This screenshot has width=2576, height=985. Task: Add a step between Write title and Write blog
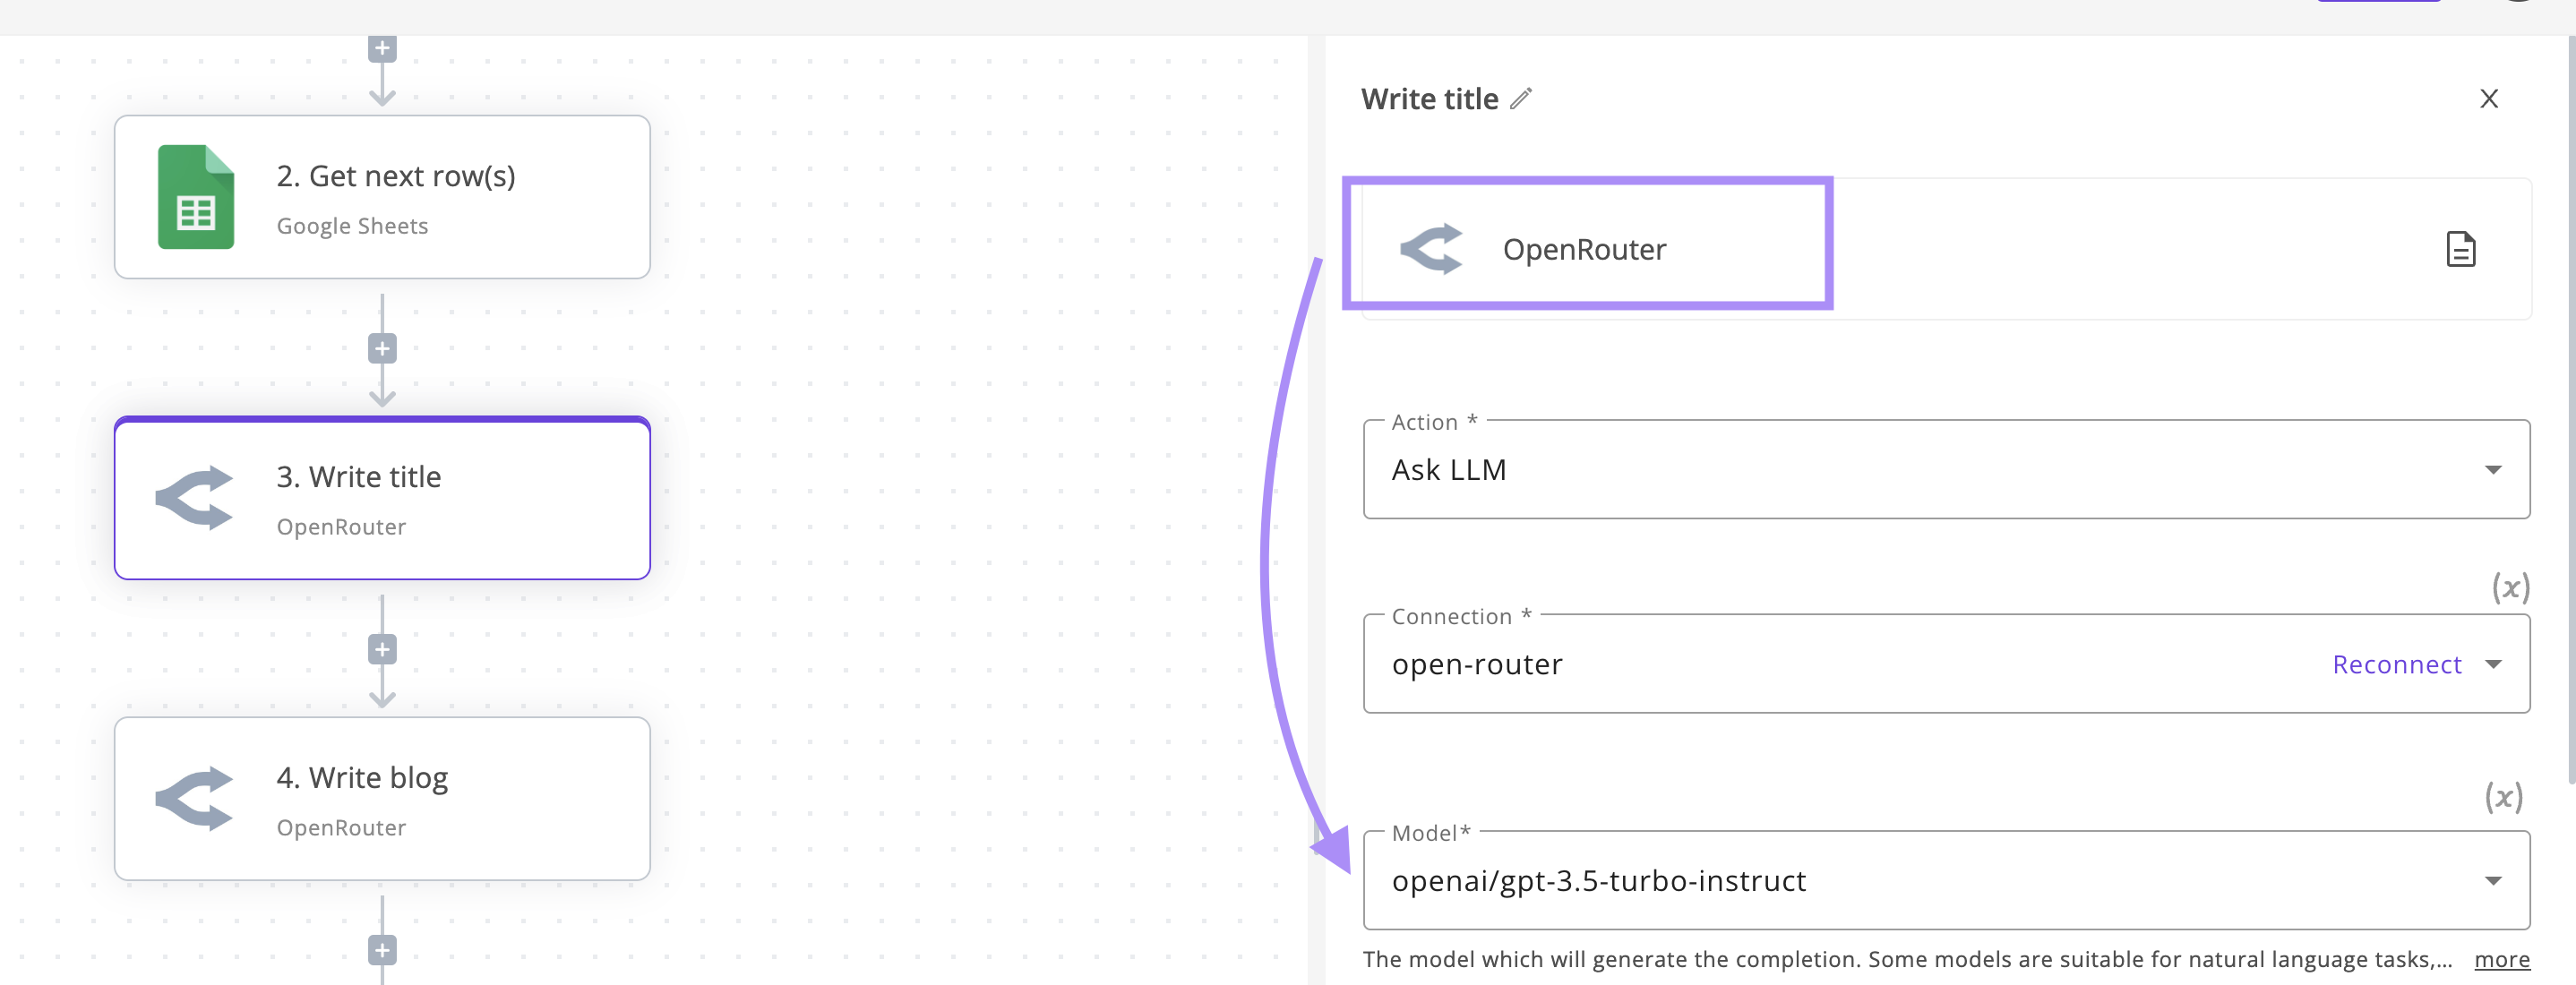382,650
